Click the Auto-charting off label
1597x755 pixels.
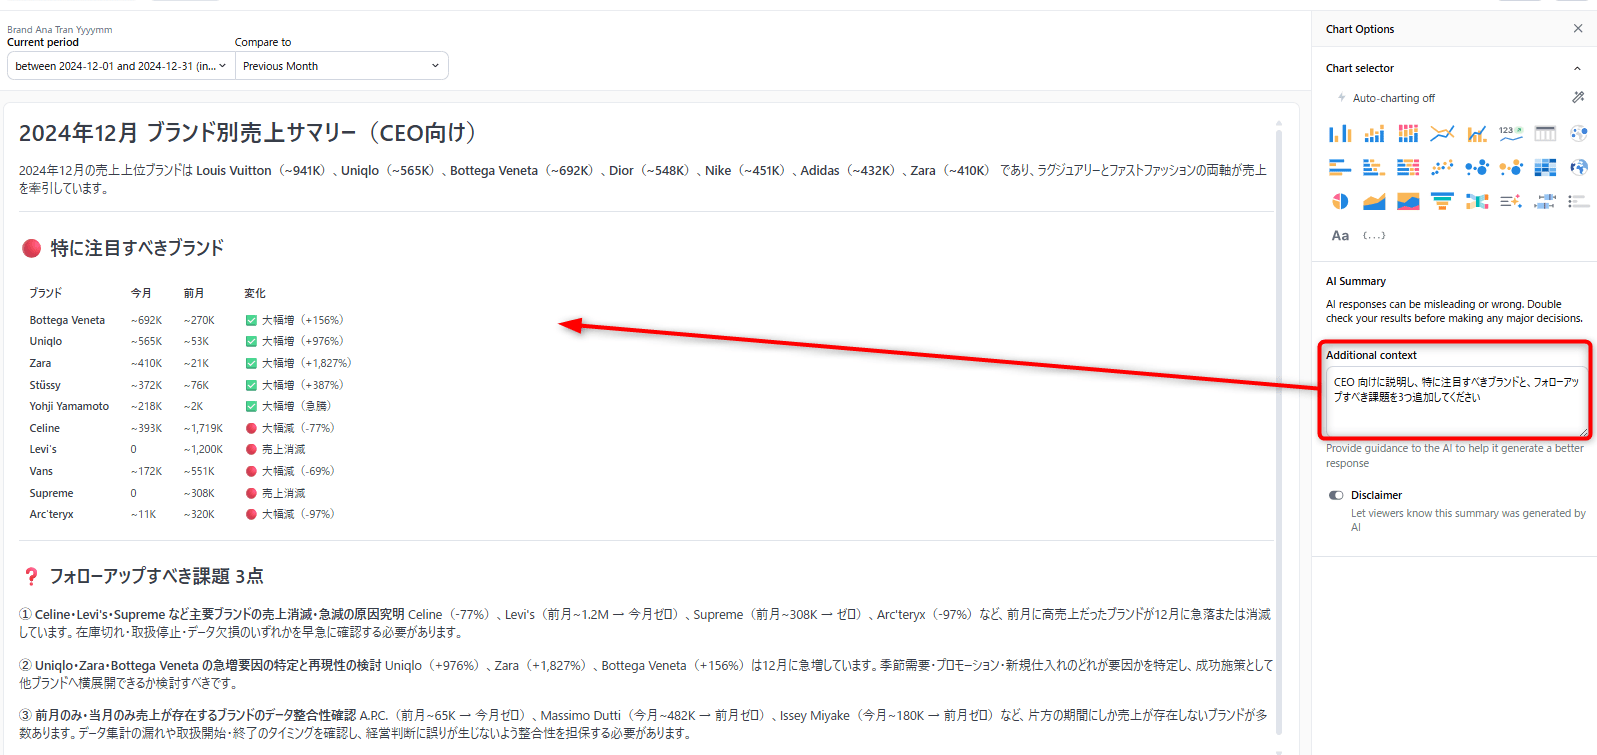1393,98
